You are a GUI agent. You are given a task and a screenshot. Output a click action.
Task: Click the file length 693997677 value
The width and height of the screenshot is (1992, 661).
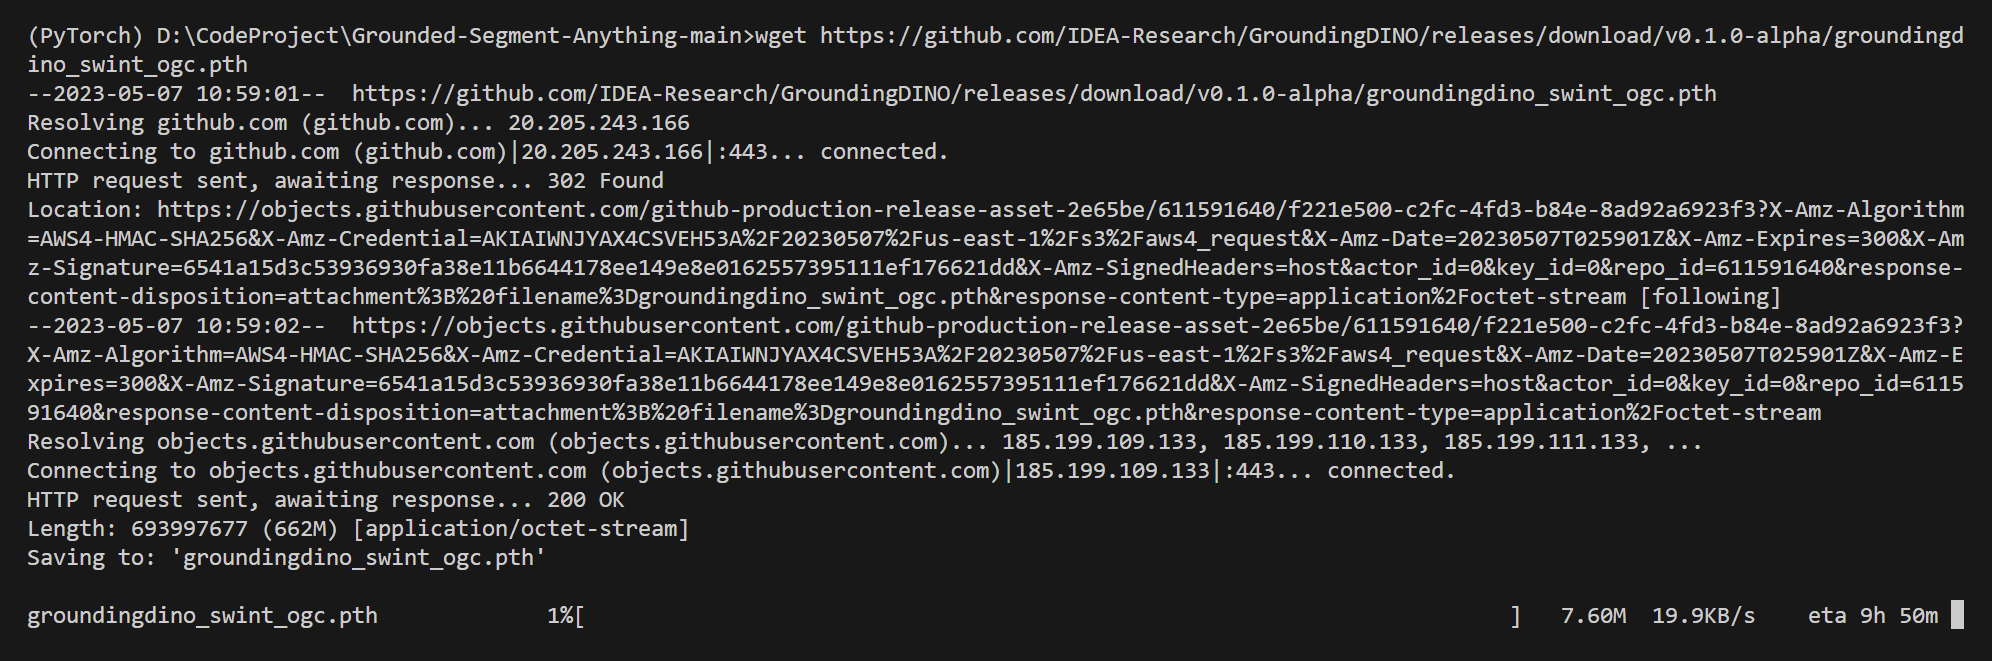click(189, 529)
